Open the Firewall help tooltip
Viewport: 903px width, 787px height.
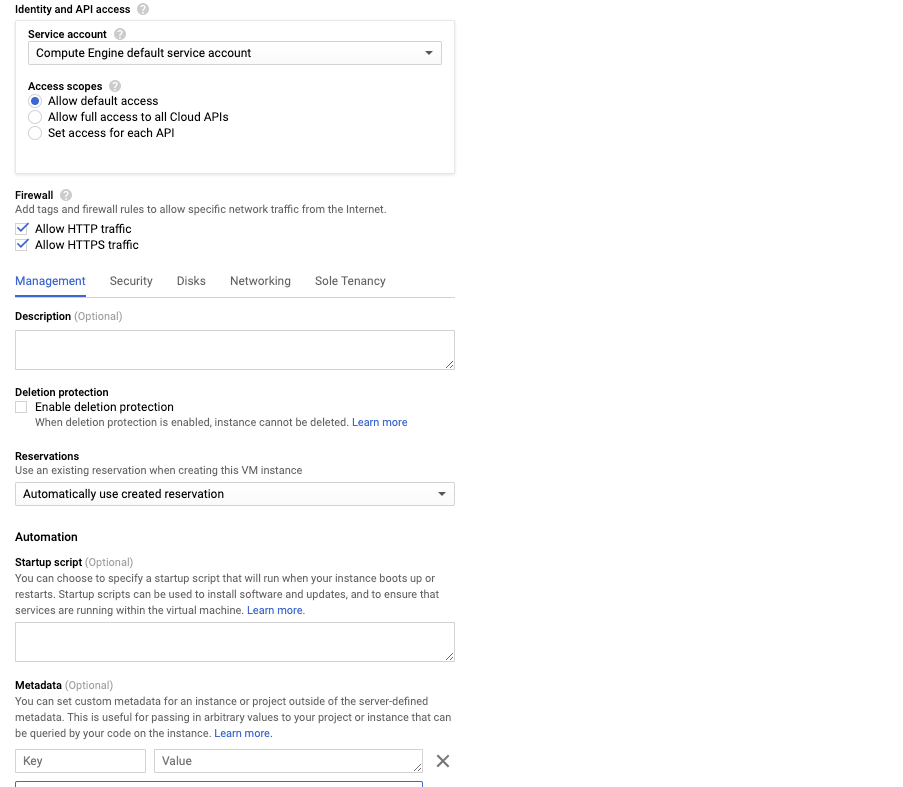65,195
